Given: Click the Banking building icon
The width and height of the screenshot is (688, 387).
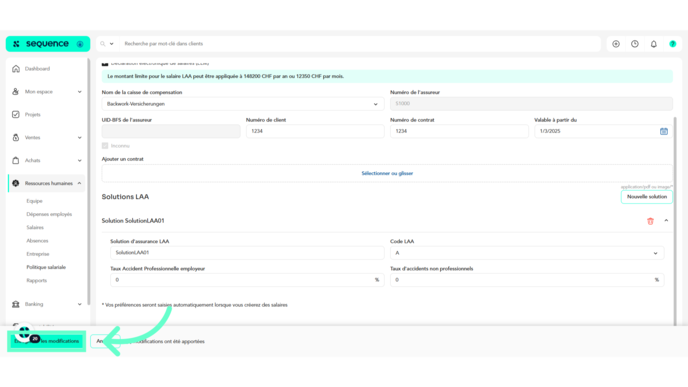Looking at the screenshot, I should [16, 304].
